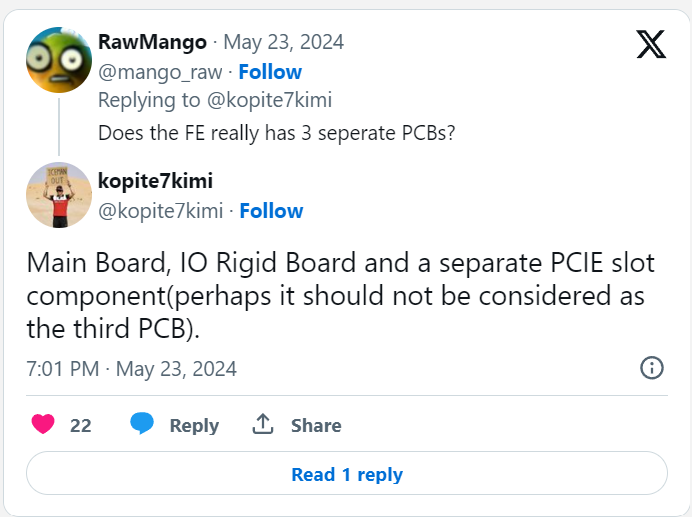Follow the @mango_raw account
692x517 pixels.
[x=270, y=72]
